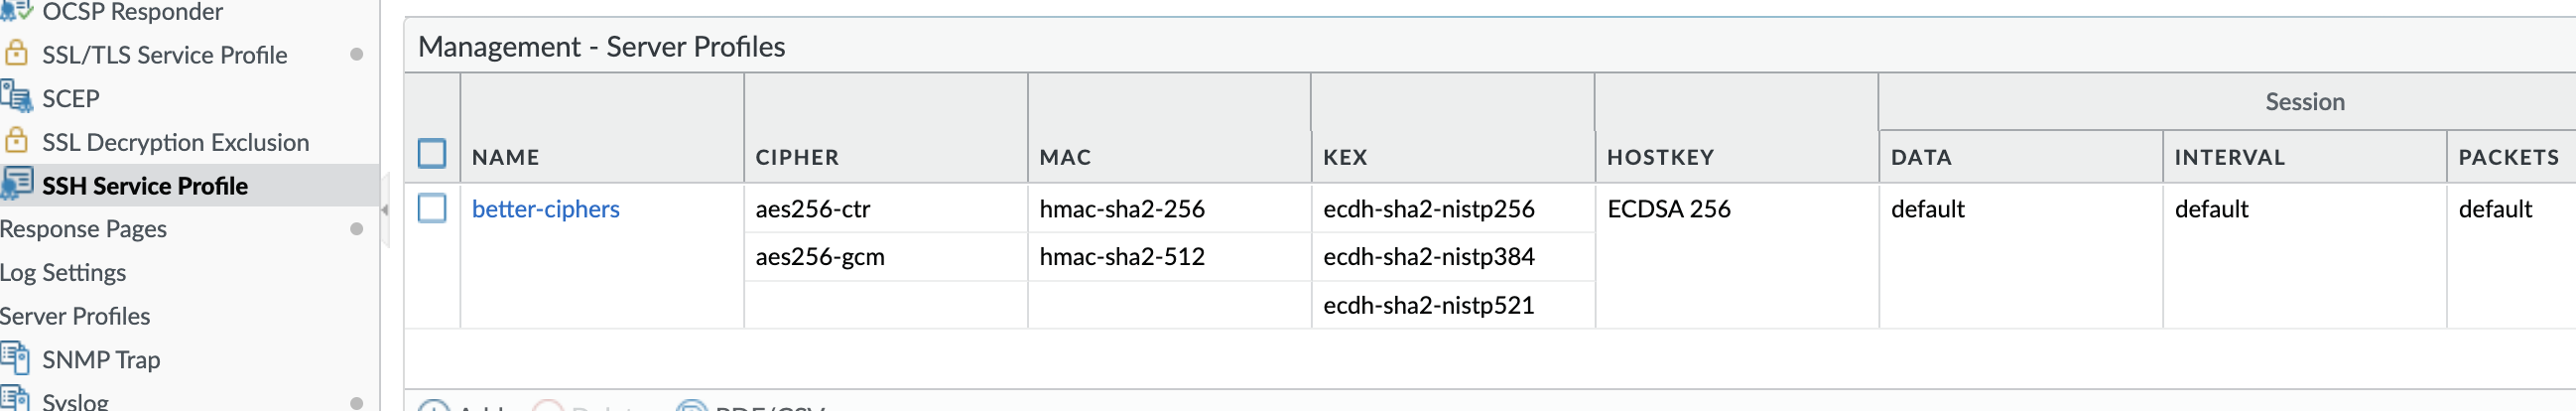Sort by the NAME column header

505,157
